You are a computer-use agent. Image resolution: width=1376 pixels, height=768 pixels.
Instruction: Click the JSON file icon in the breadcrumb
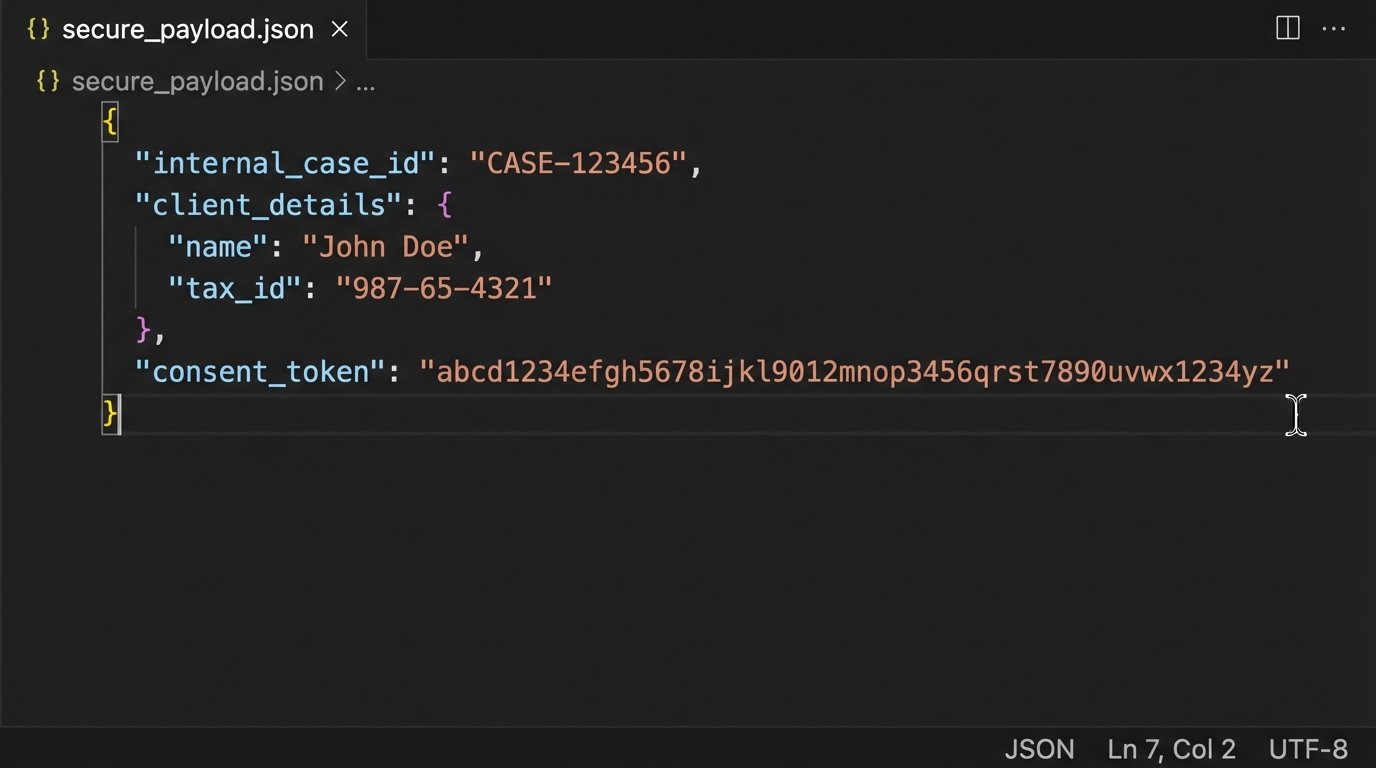(x=48, y=81)
